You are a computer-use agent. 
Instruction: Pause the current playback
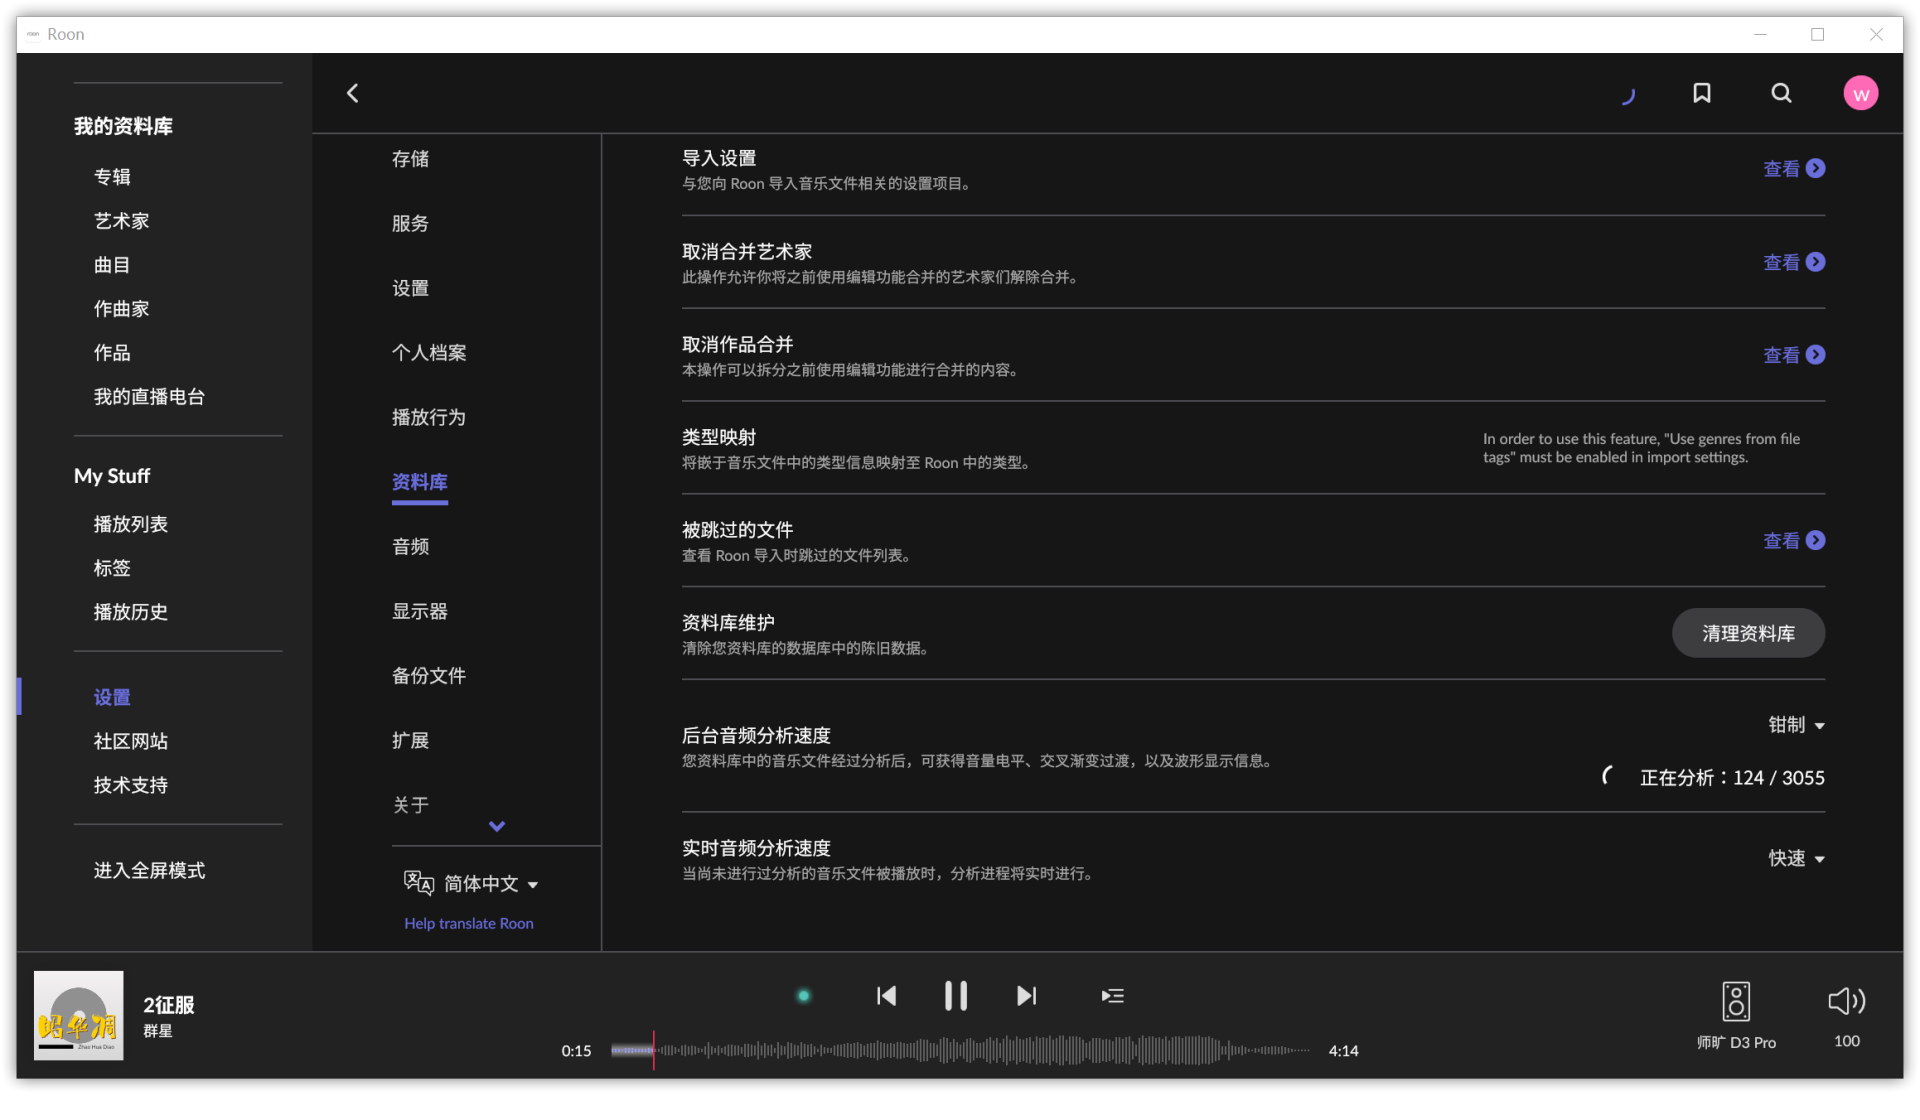click(956, 996)
